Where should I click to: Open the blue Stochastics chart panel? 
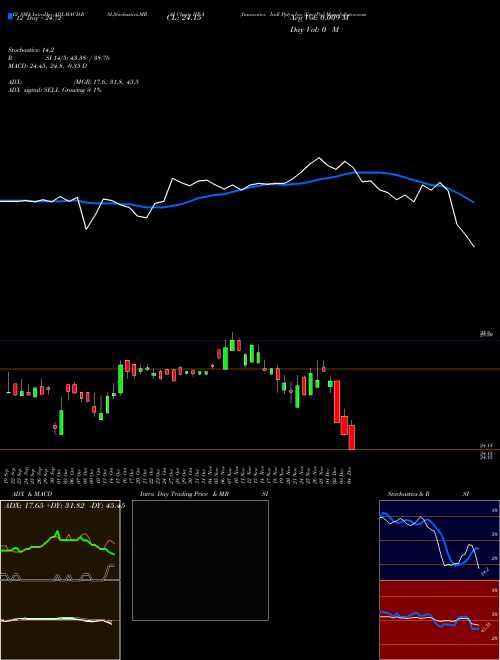[439, 540]
